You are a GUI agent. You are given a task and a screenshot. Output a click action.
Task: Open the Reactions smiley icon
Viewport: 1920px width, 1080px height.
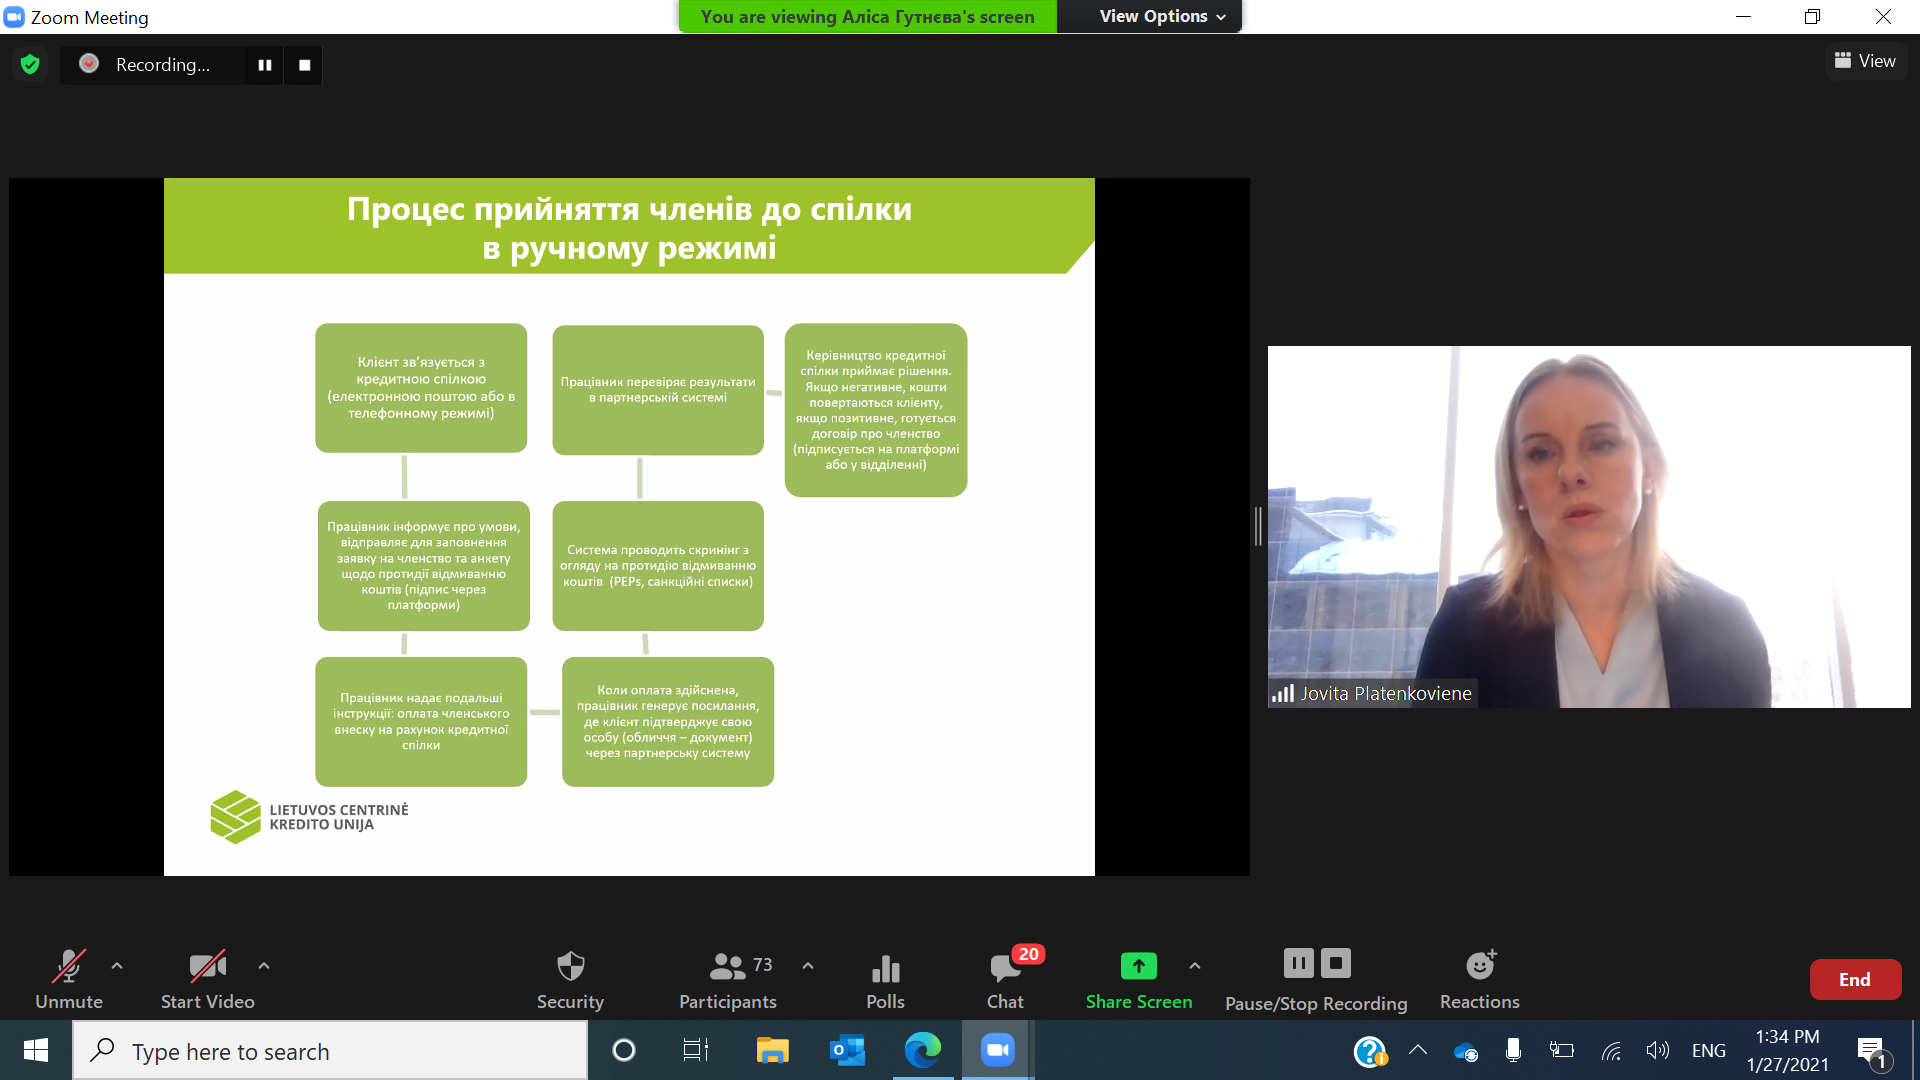[1480, 966]
